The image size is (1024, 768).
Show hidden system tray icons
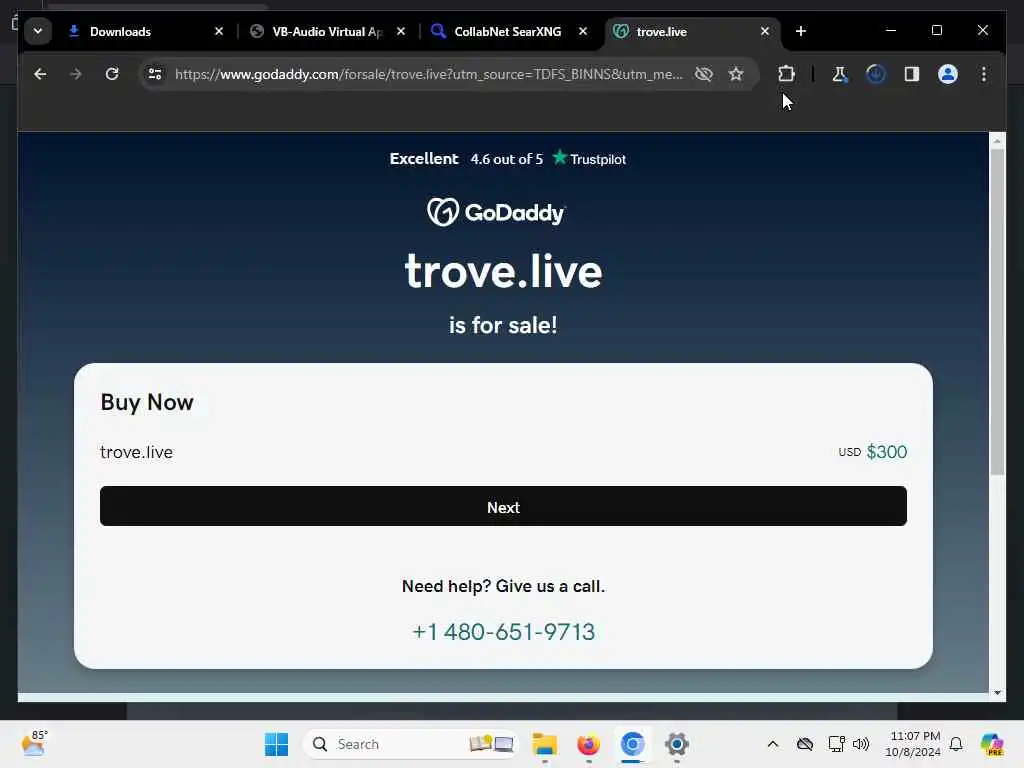[x=773, y=744]
